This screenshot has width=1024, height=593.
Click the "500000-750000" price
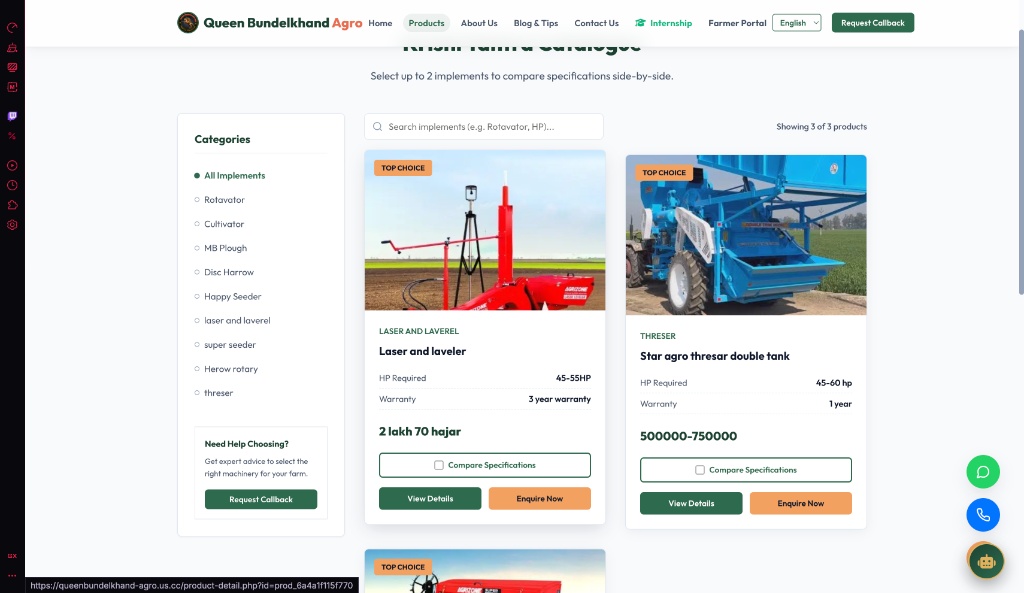[x=688, y=436]
